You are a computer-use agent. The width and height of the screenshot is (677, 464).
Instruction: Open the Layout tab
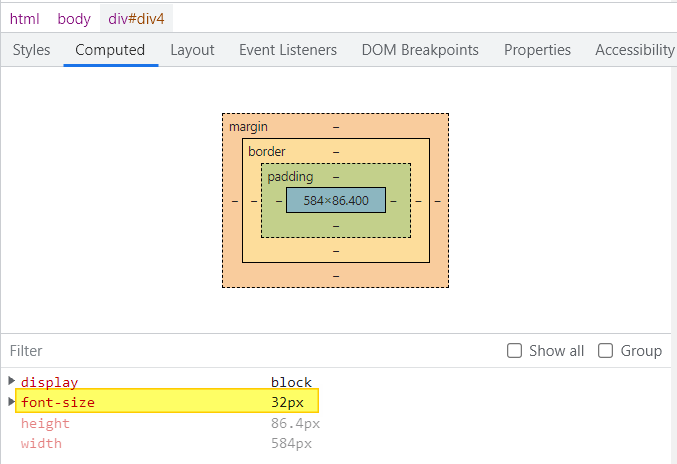point(193,50)
